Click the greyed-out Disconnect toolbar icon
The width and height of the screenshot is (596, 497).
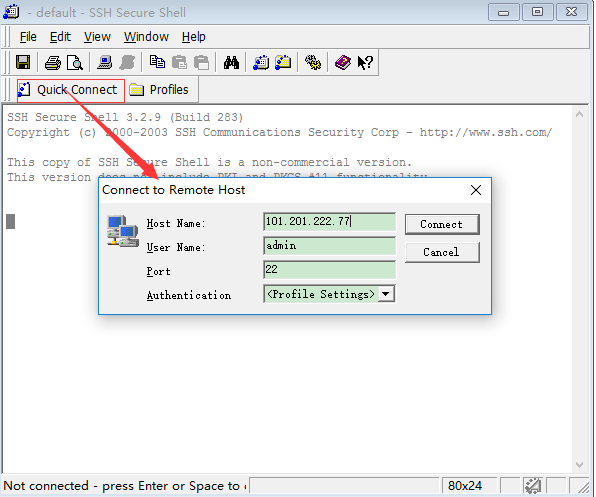click(127, 62)
